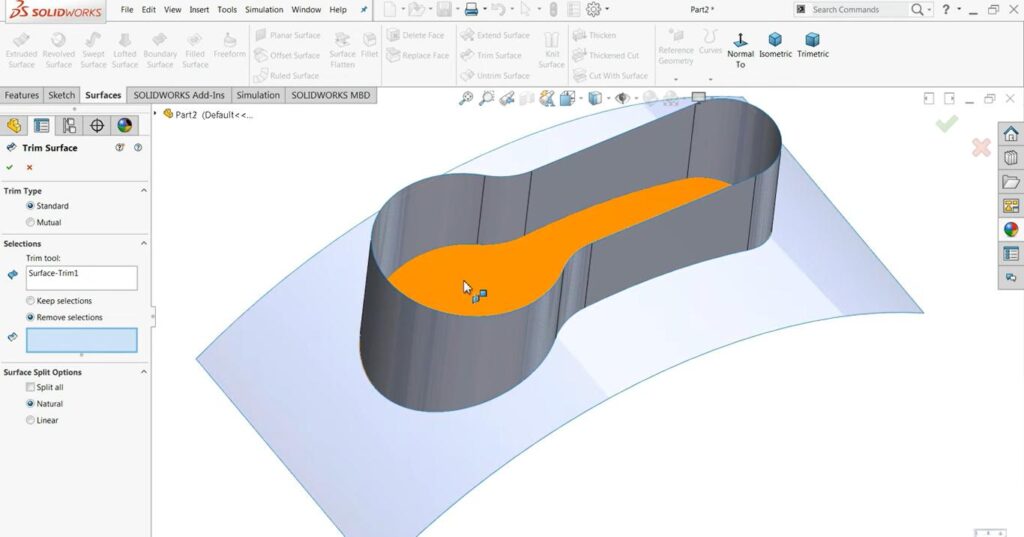Open the File Explorer folder icon in the task pane
Screen dimensions: 1024x537
(1011, 182)
